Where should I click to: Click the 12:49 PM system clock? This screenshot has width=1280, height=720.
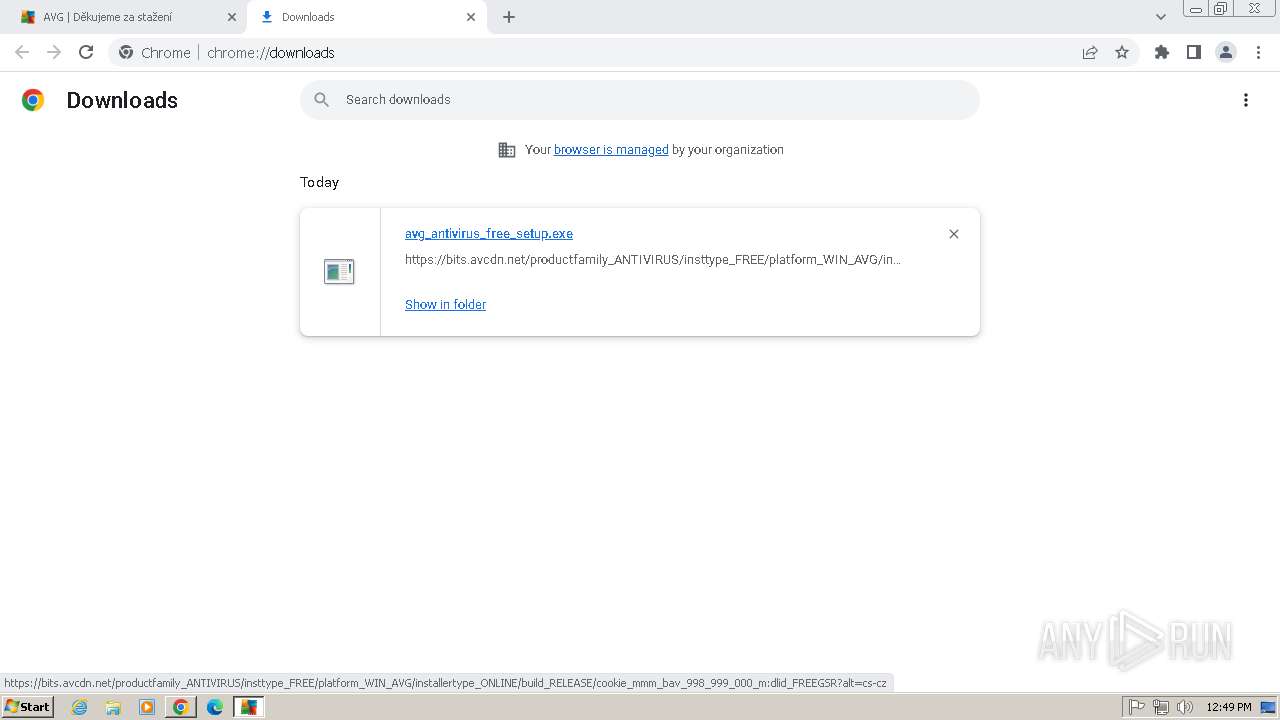(x=1229, y=707)
